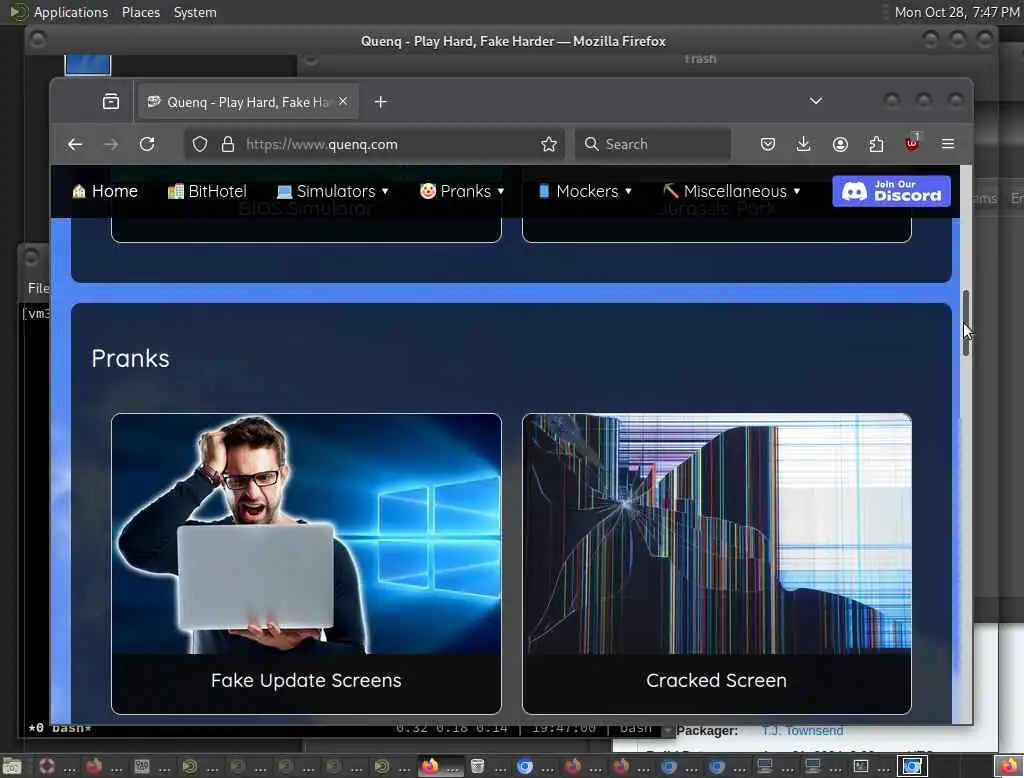Click the Fake Update Screens caption
The height and width of the screenshot is (778, 1024).
pos(306,681)
